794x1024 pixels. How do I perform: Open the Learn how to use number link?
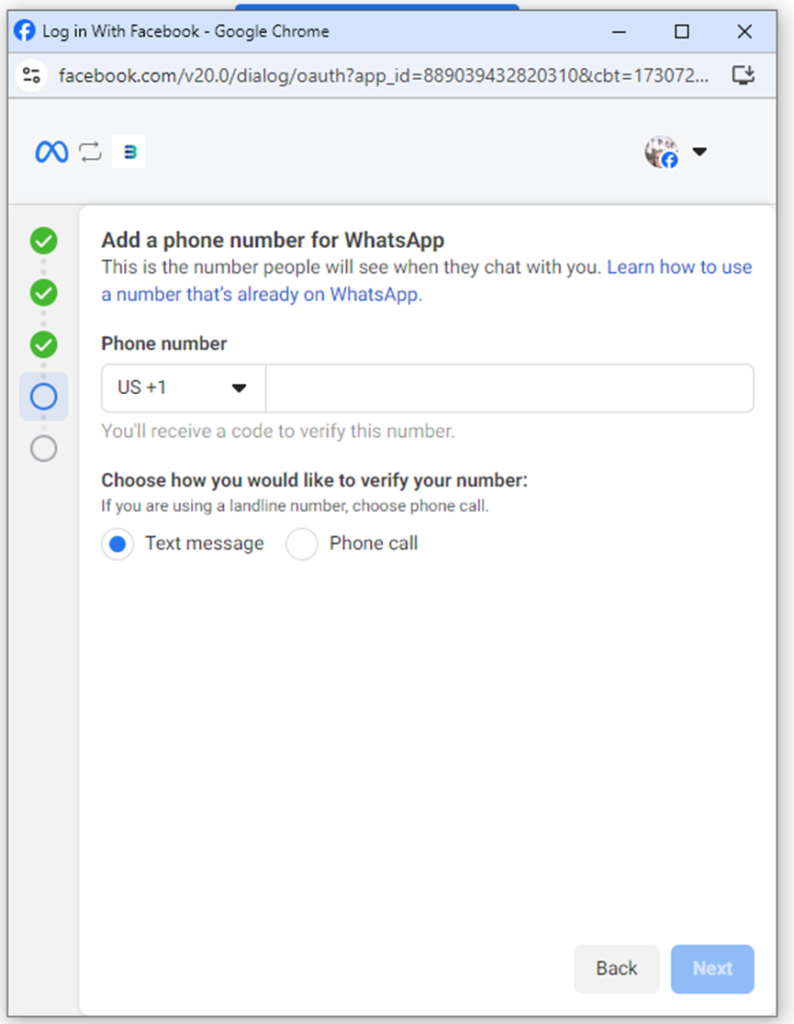(426, 281)
